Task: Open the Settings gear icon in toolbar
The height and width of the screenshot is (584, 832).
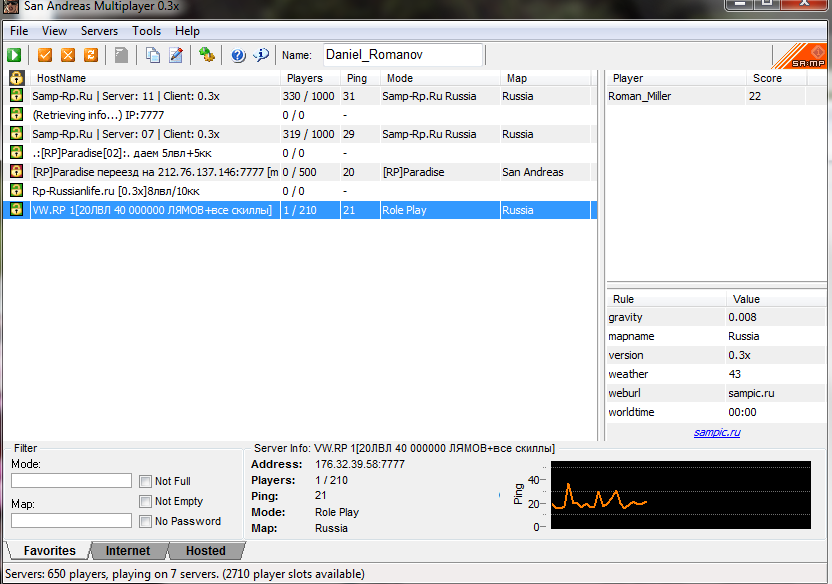Action: (x=206, y=55)
